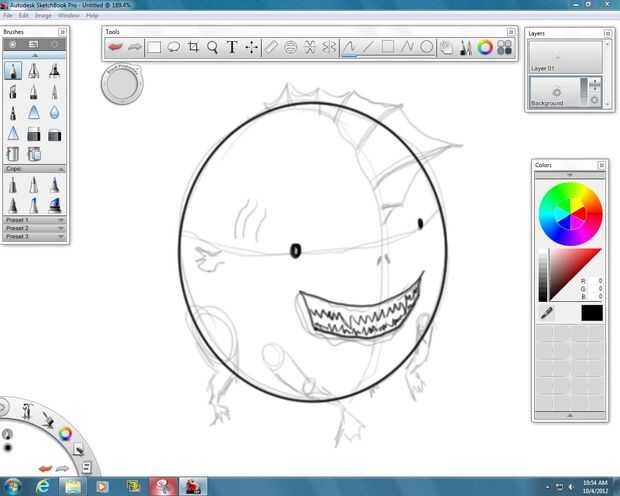
Task: Toggle X-axis symmetry tool
Action: pyautogui.click(x=329, y=47)
